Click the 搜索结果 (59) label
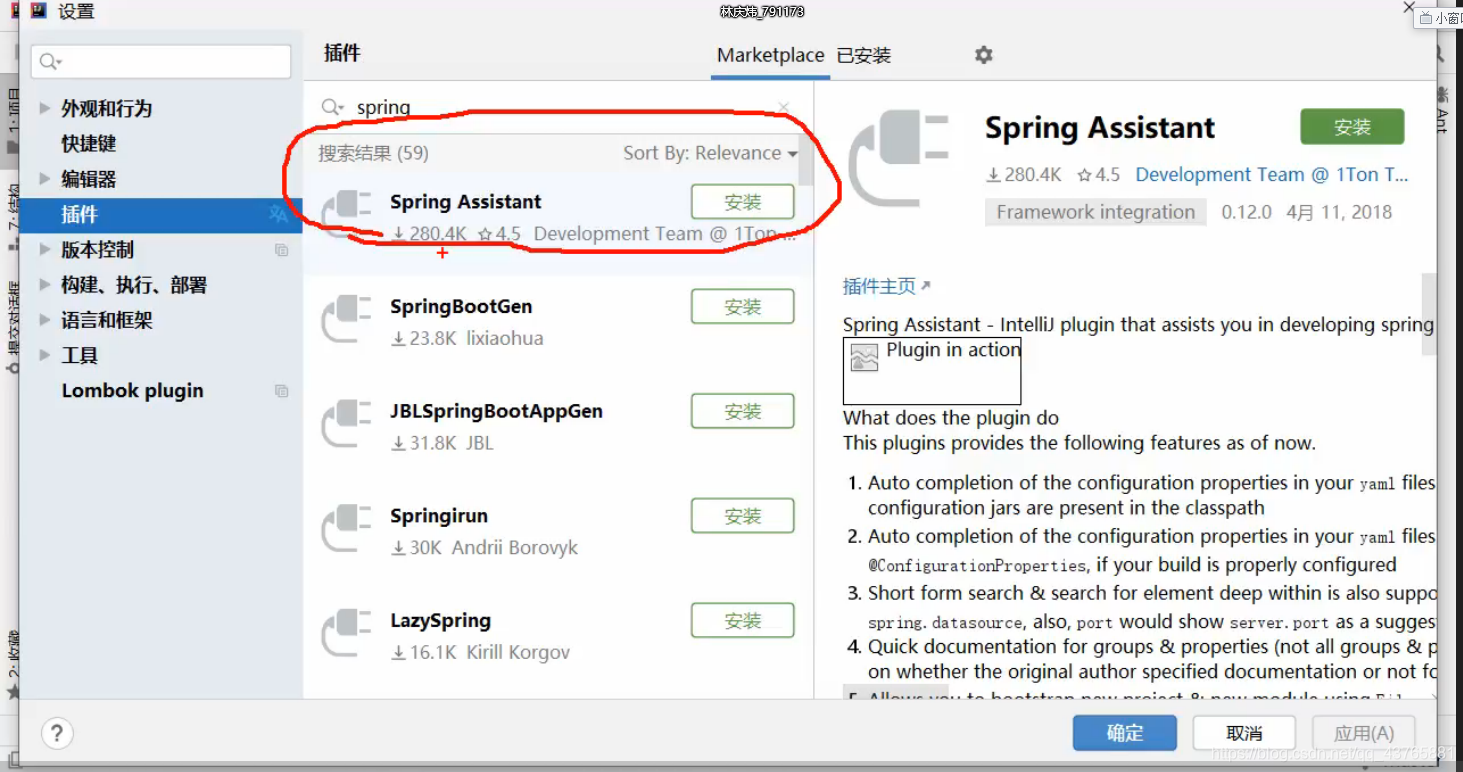1463x772 pixels. 373,153
